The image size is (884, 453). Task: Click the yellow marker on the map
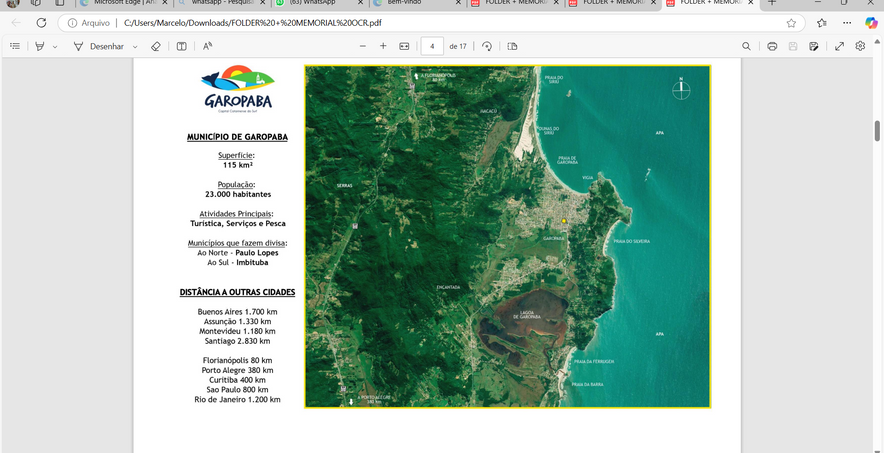pyautogui.click(x=563, y=221)
